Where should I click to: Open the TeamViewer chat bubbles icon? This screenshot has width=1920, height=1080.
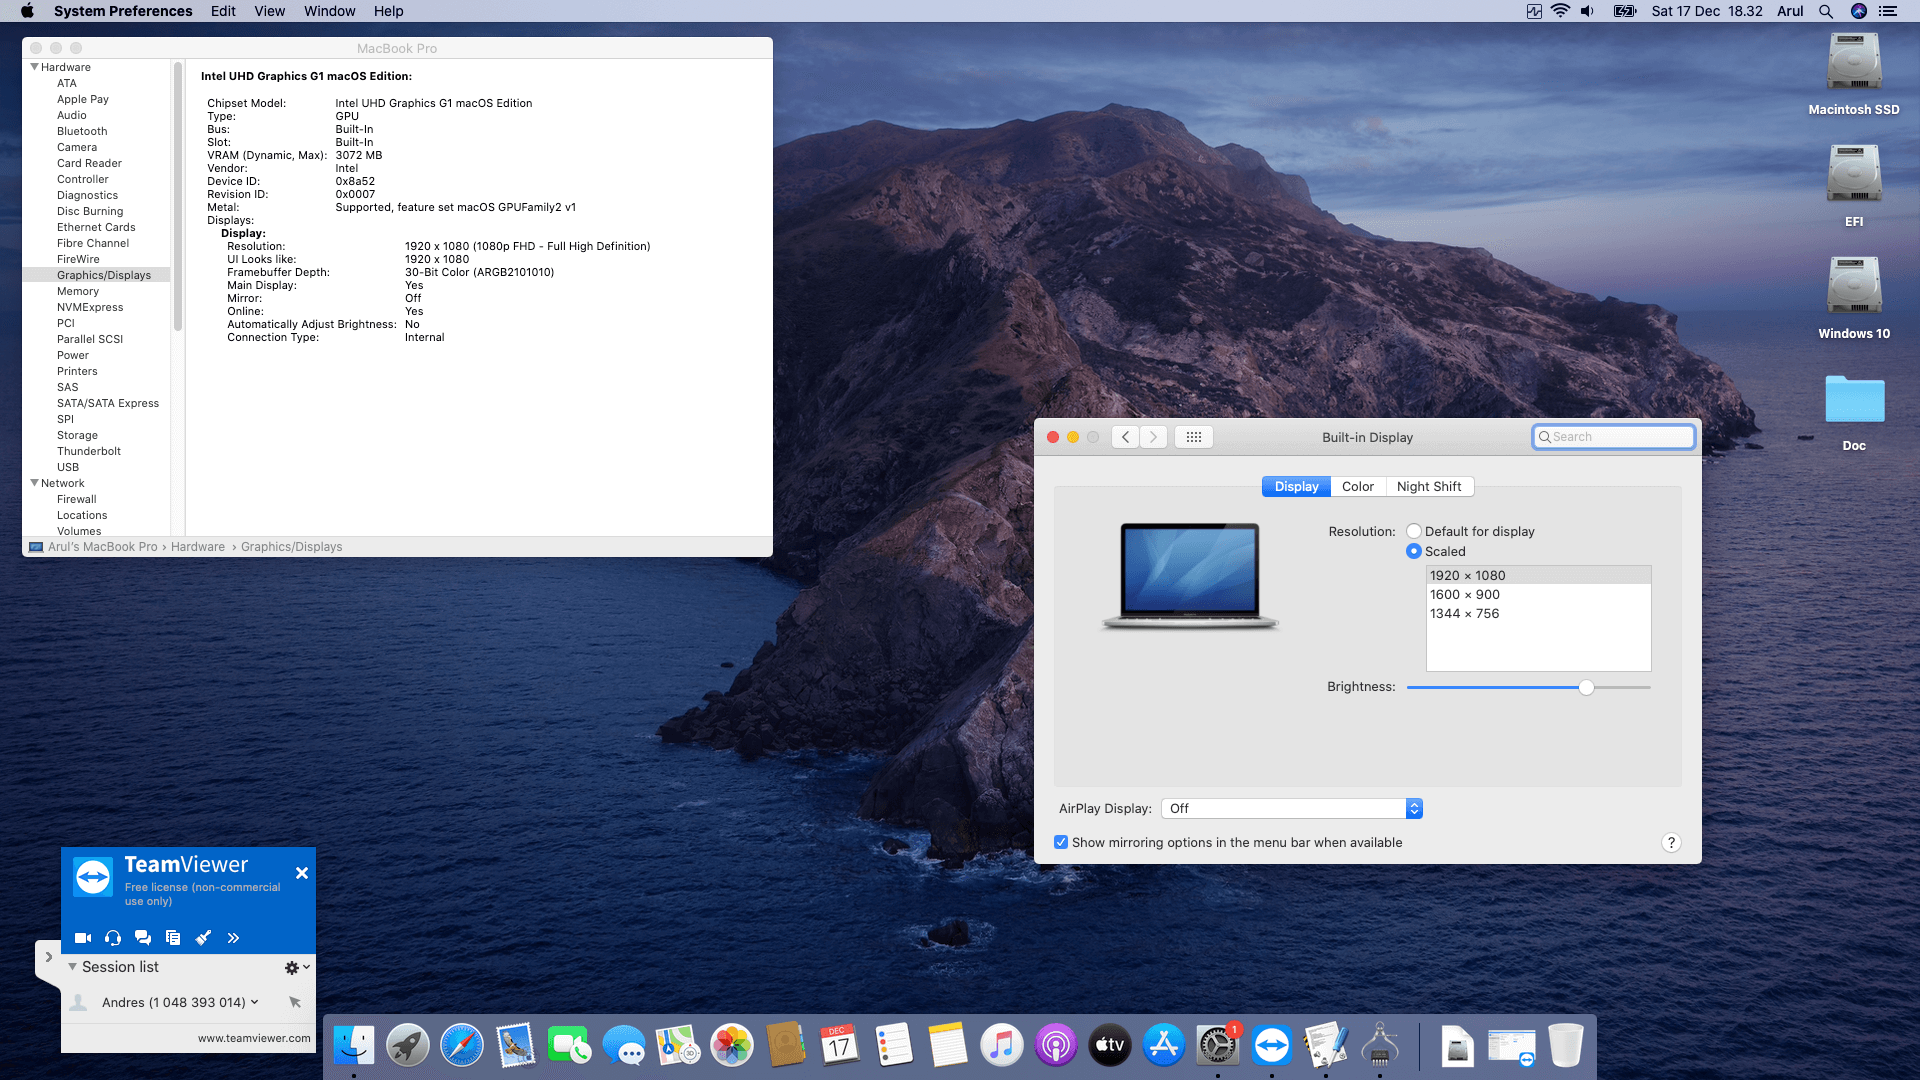pyautogui.click(x=143, y=938)
